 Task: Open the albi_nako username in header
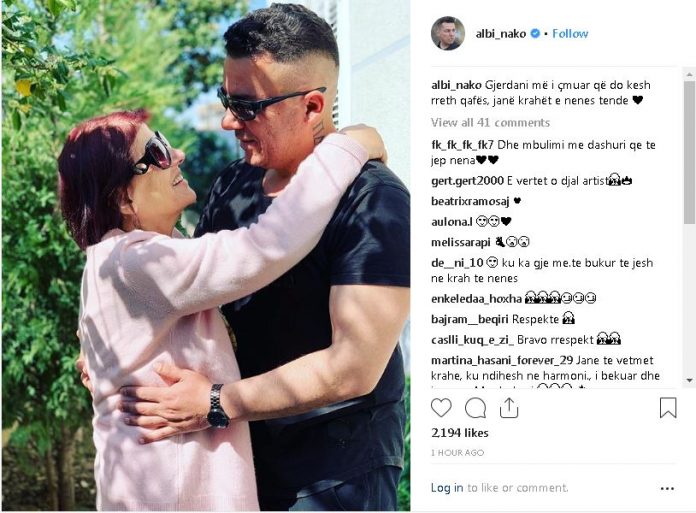tap(501, 34)
